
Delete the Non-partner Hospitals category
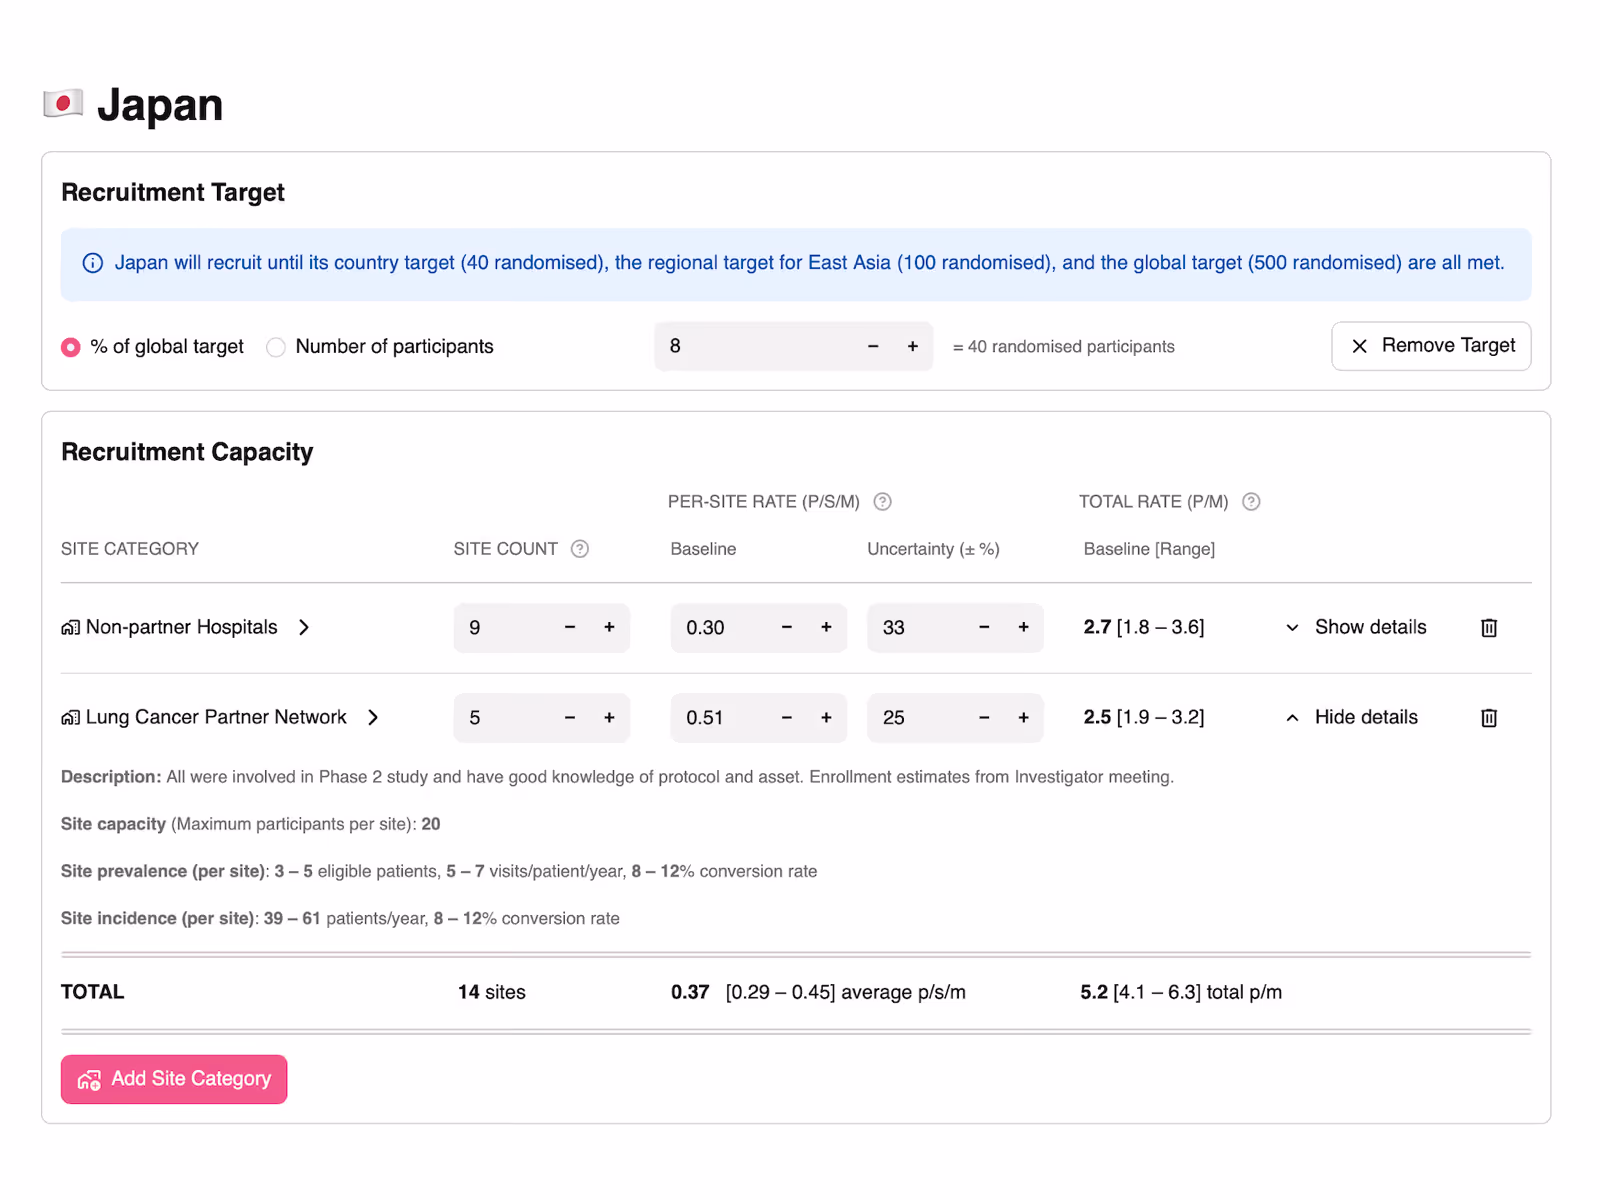(x=1488, y=627)
